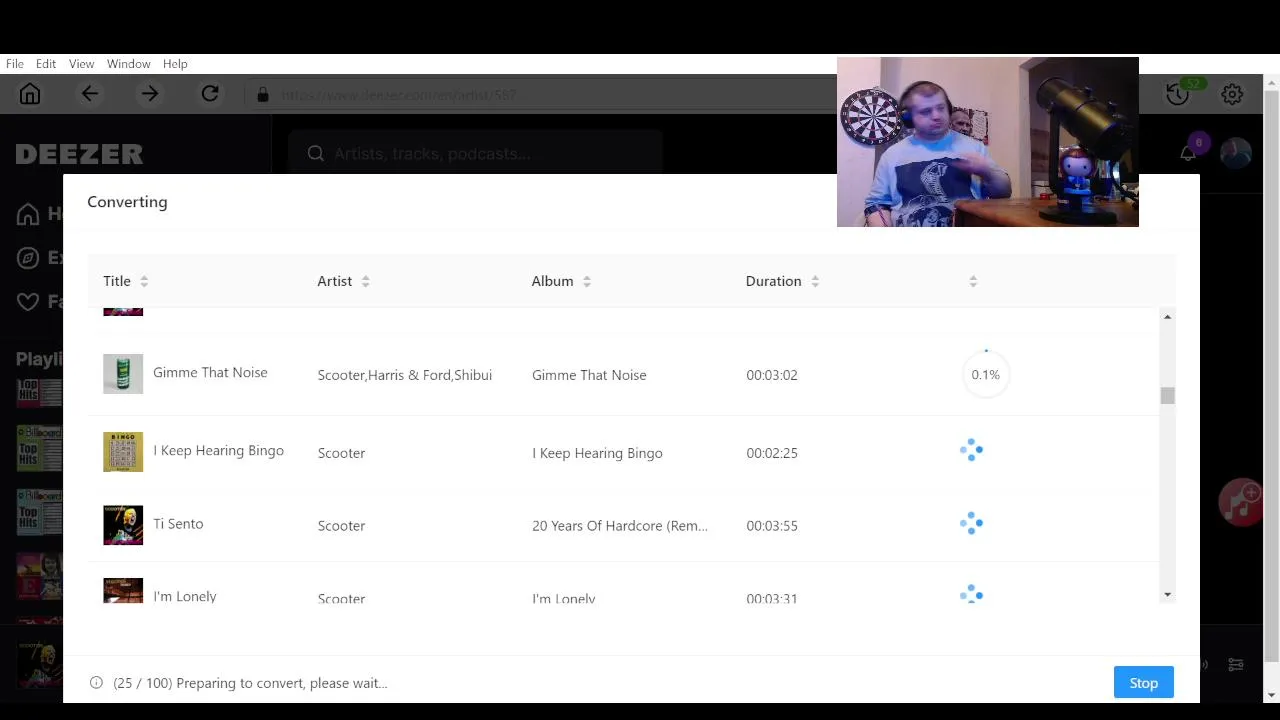Screen dimensions: 1280x720
Task: Click the home icon in the toolbar
Action: [x=30, y=94]
